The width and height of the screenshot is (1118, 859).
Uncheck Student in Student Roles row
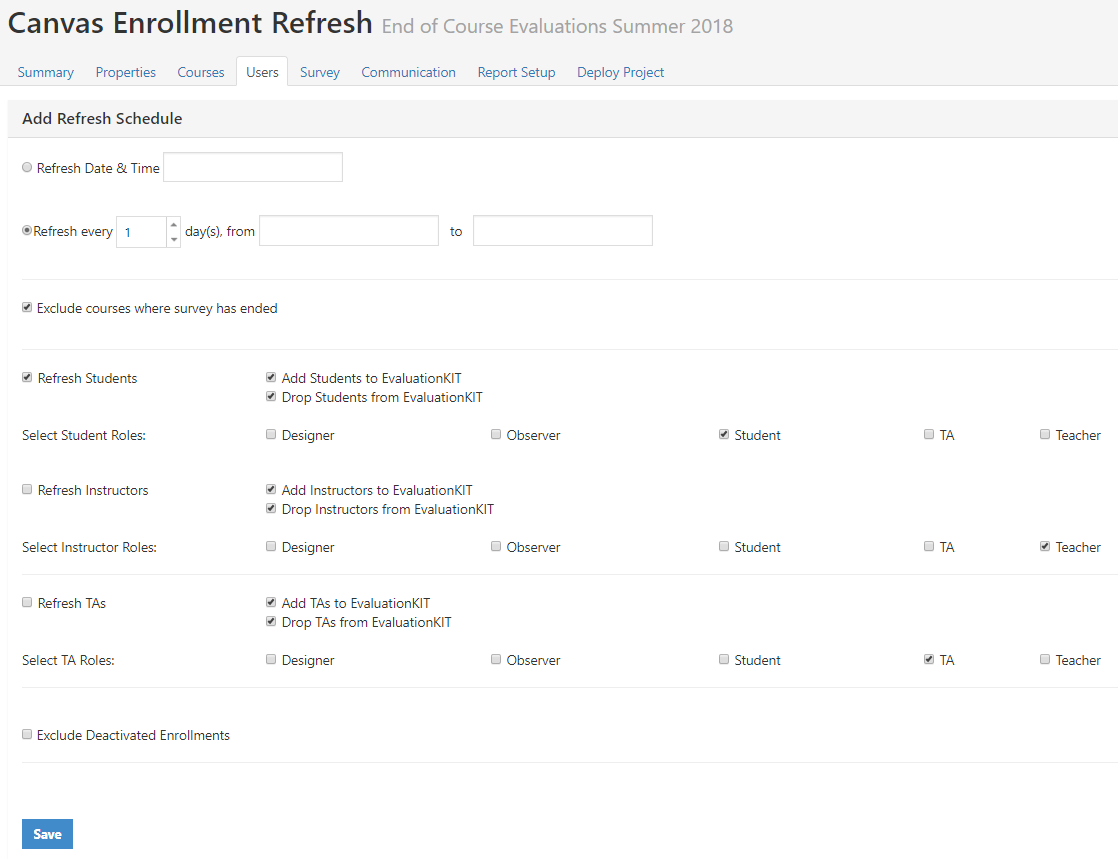tap(724, 434)
